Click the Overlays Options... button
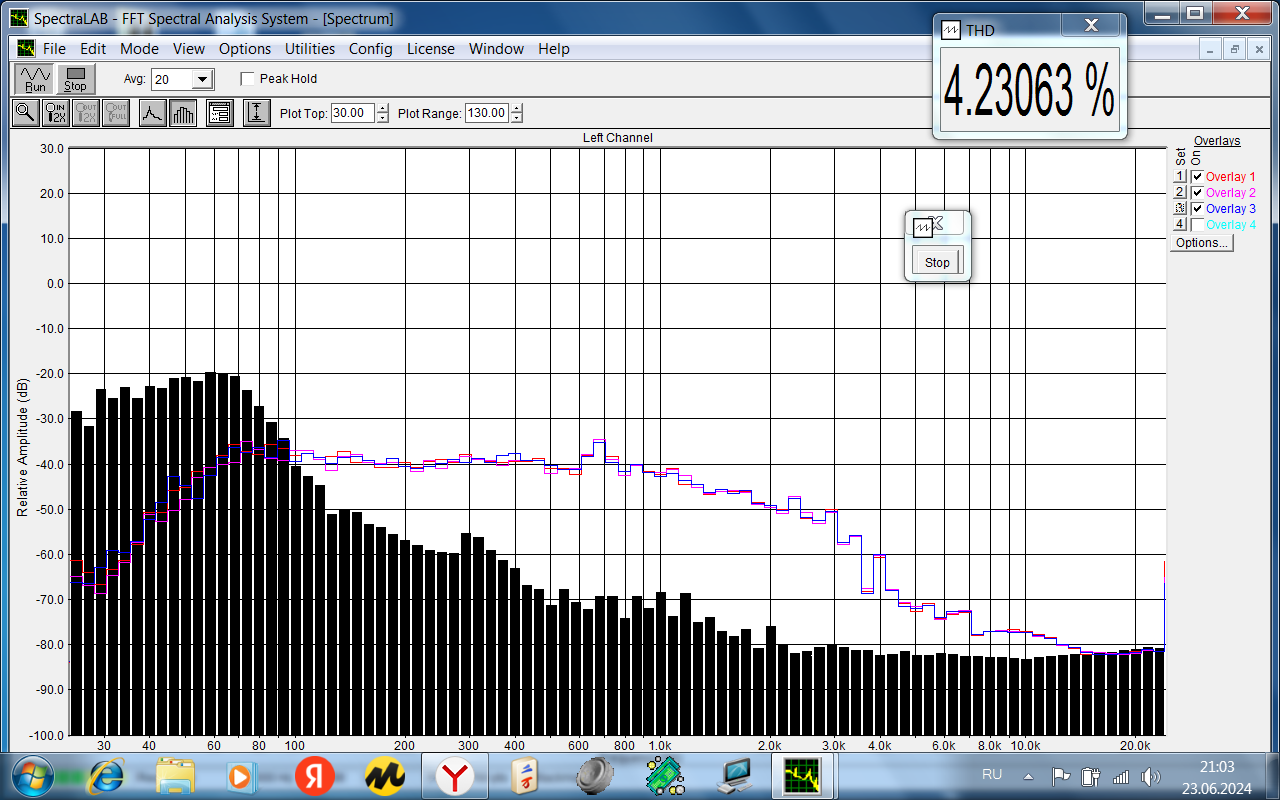1280x800 pixels. click(1201, 243)
